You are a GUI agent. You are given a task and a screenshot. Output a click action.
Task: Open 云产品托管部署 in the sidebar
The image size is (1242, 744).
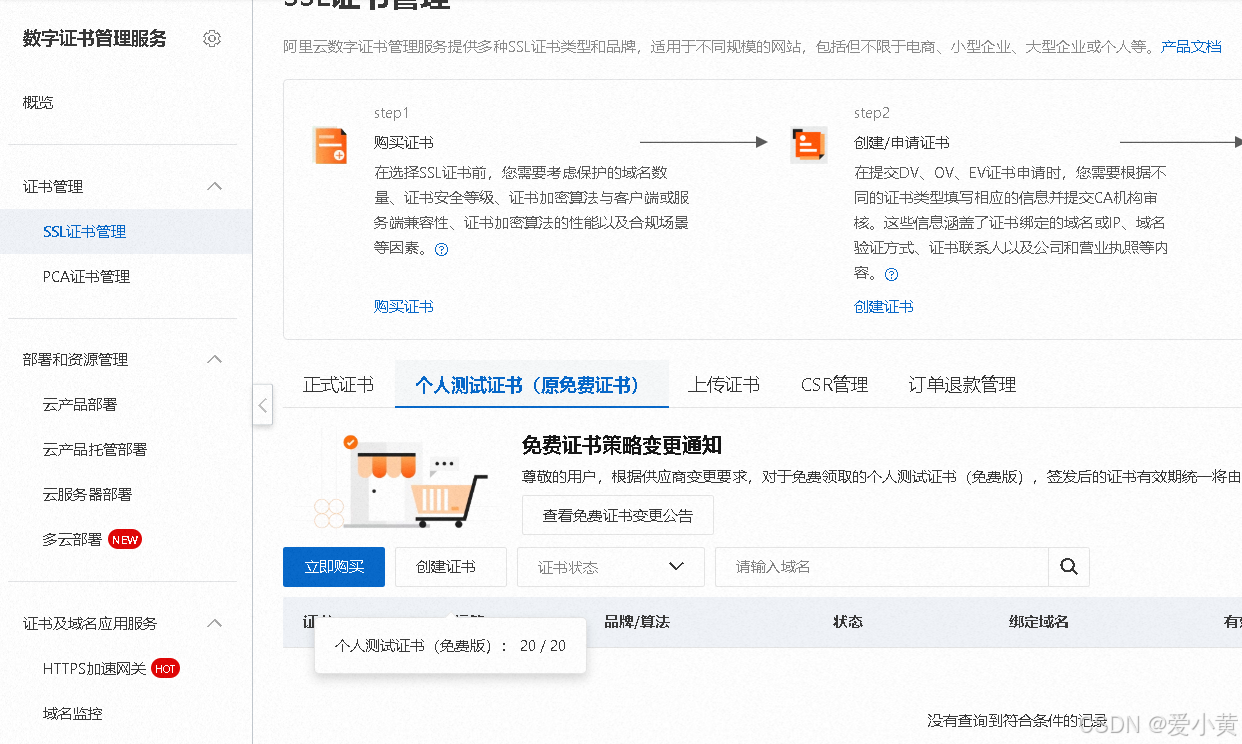pyautogui.click(x=94, y=450)
